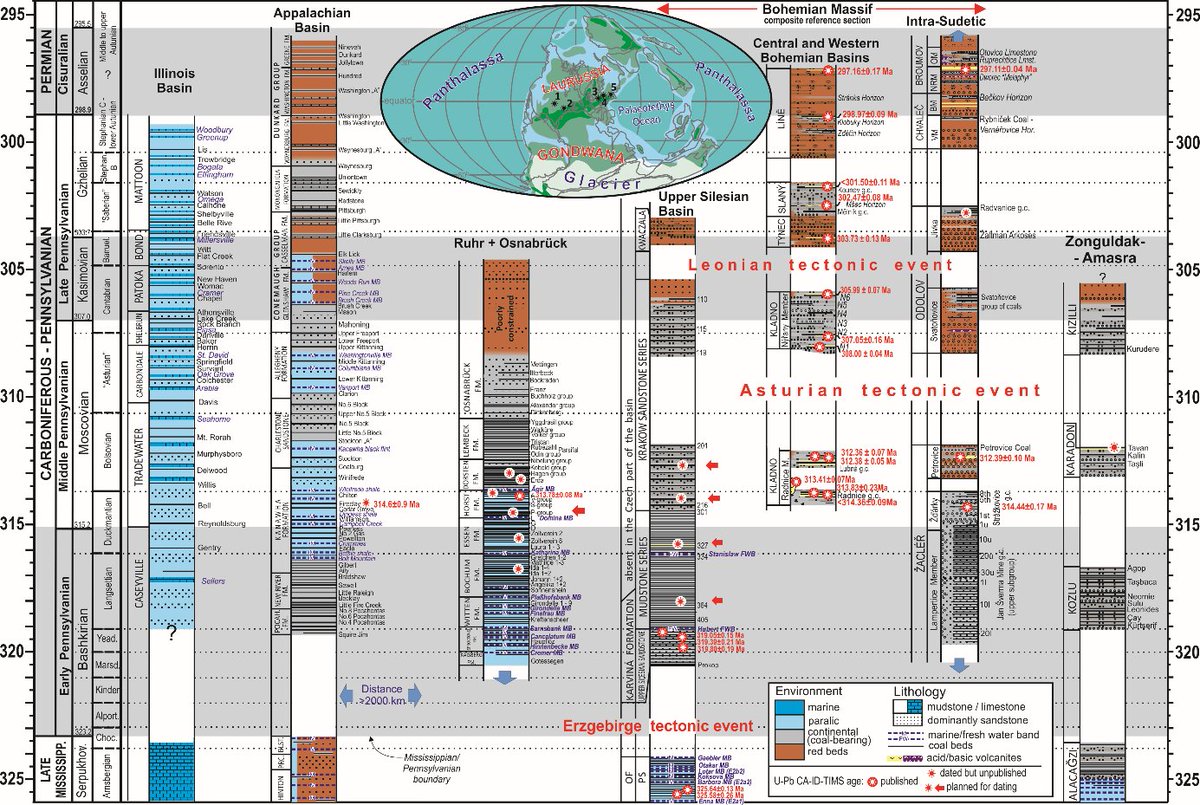Click the palaeogeographic globe map
1200x805 pixels.
point(577,100)
